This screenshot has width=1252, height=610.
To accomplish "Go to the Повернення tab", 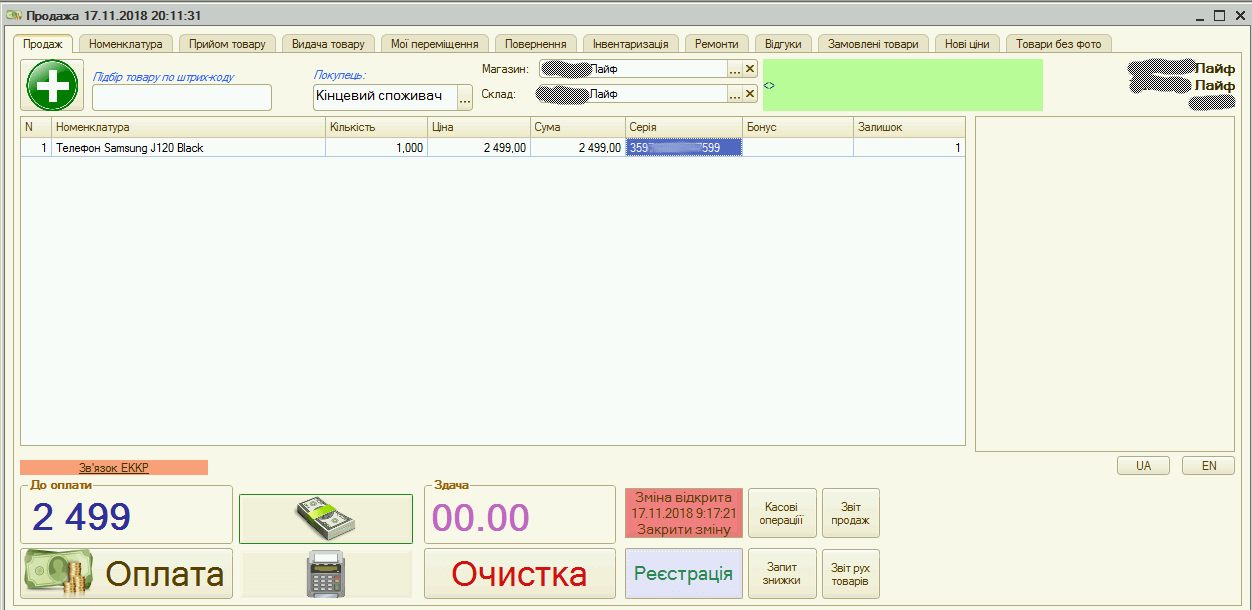I will [x=535, y=44].
